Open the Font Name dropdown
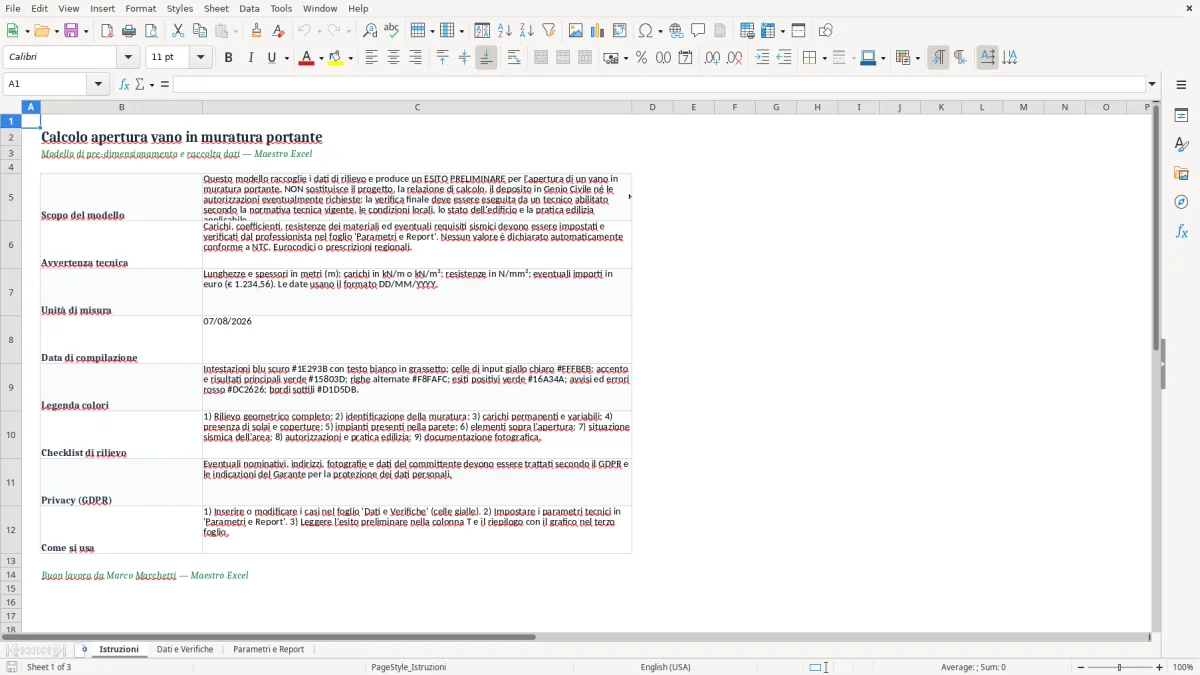This screenshot has height=675, width=1200. [x=127, y=58]
